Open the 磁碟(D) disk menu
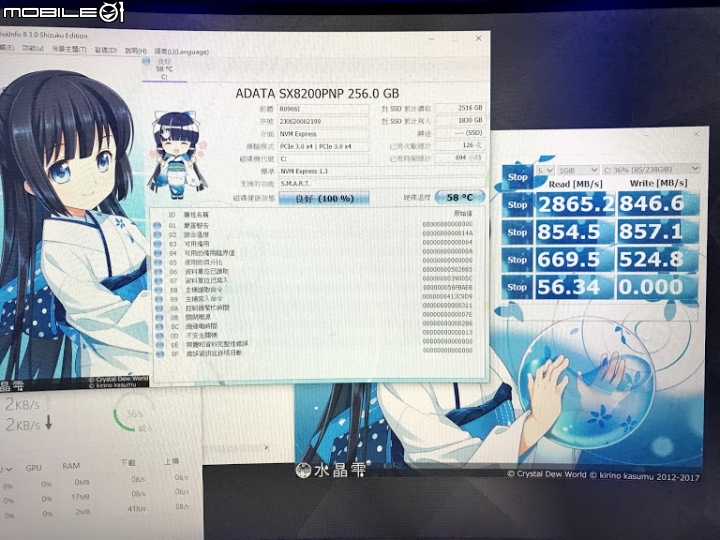This screenshot has height=540, width=720. point(106,50)
